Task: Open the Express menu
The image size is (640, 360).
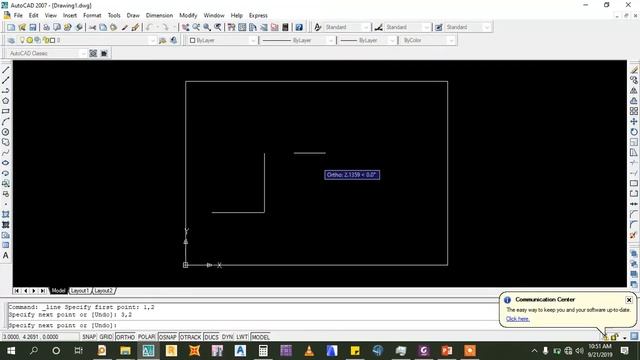Action: point(258,16)
